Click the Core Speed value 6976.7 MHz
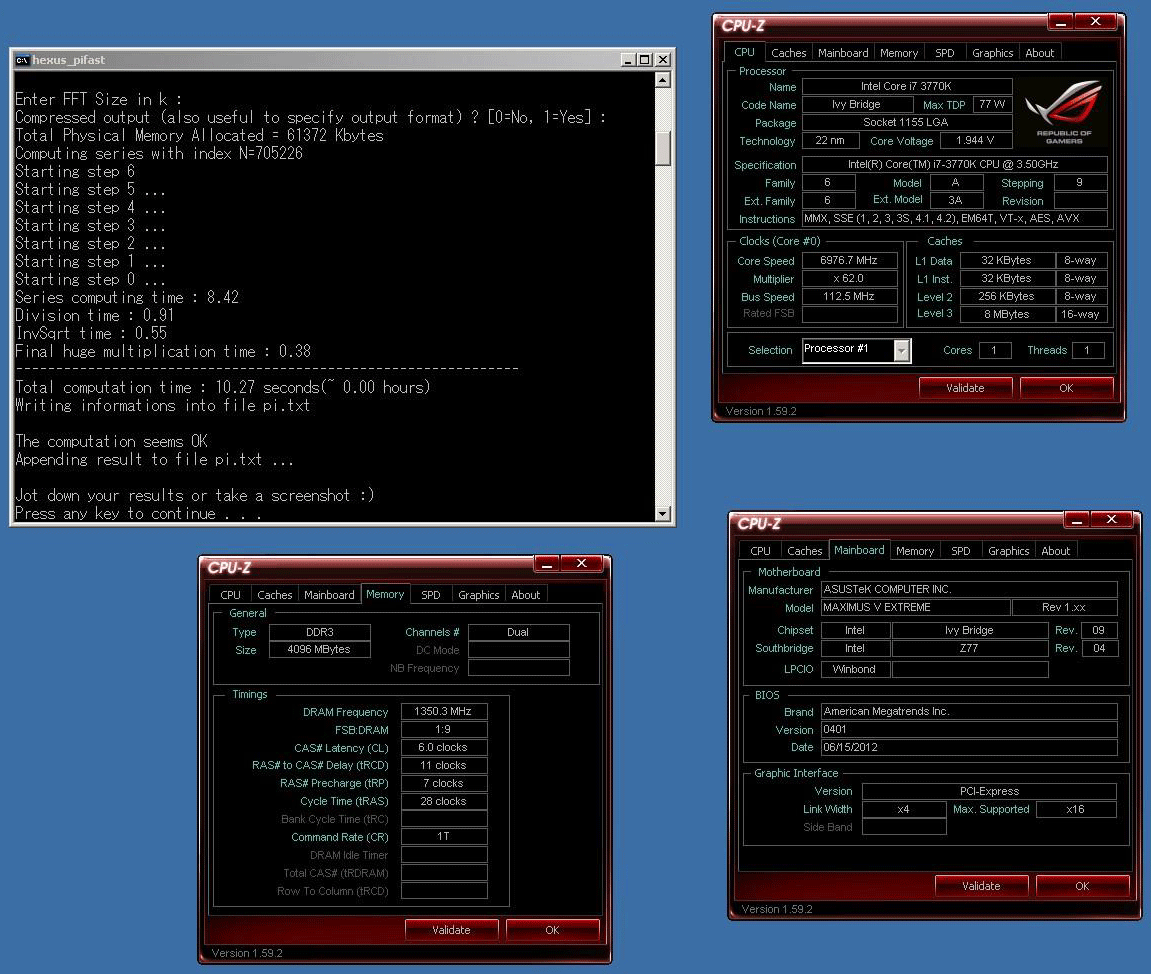The image size is (1151, 974). coord(849,261)
